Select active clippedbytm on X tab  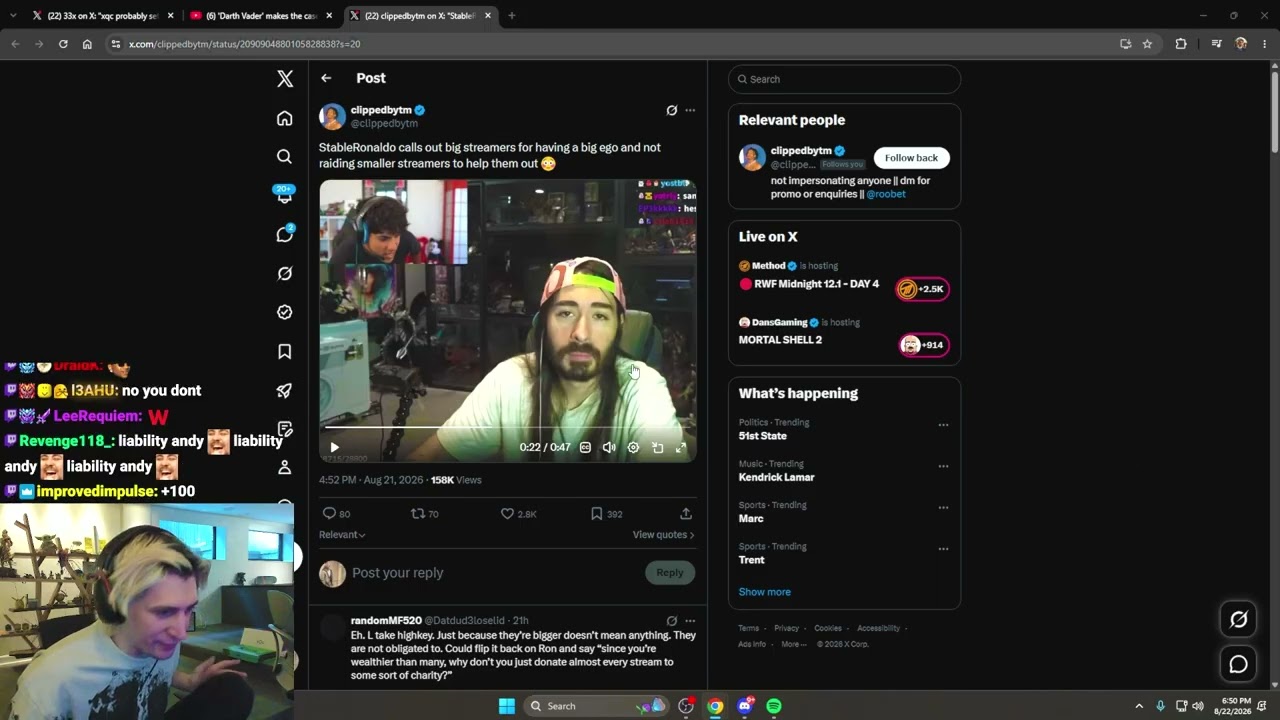click(419, 16)
